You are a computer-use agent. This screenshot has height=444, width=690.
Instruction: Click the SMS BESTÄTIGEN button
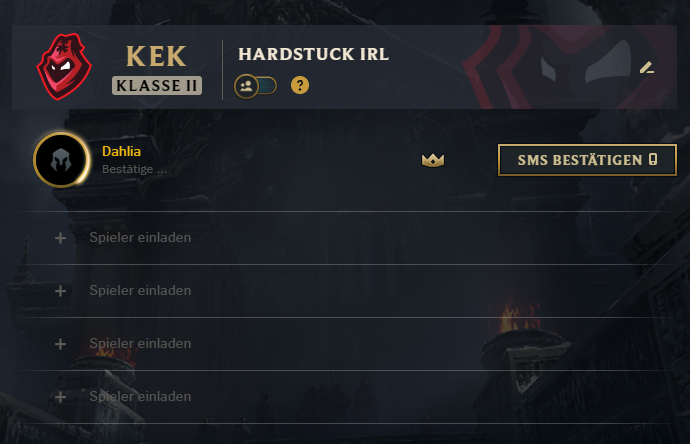587,160
